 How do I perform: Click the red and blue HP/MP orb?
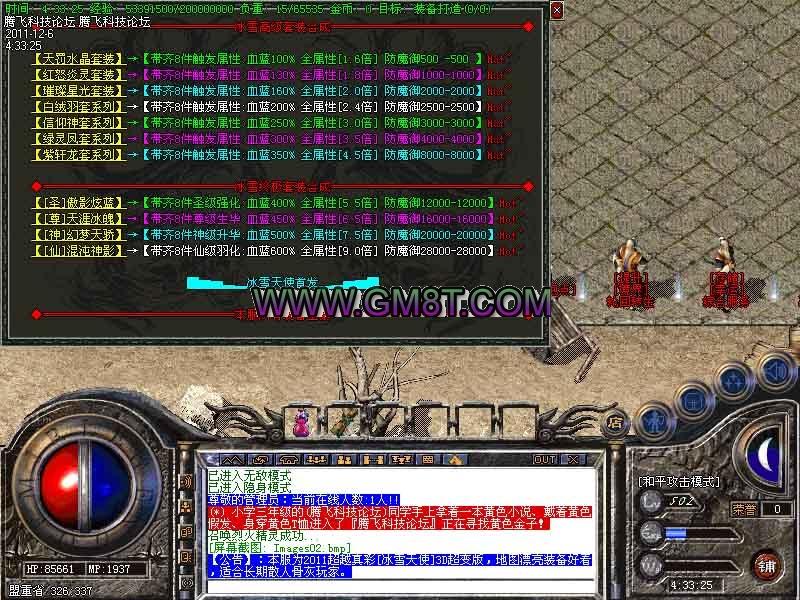86,486
